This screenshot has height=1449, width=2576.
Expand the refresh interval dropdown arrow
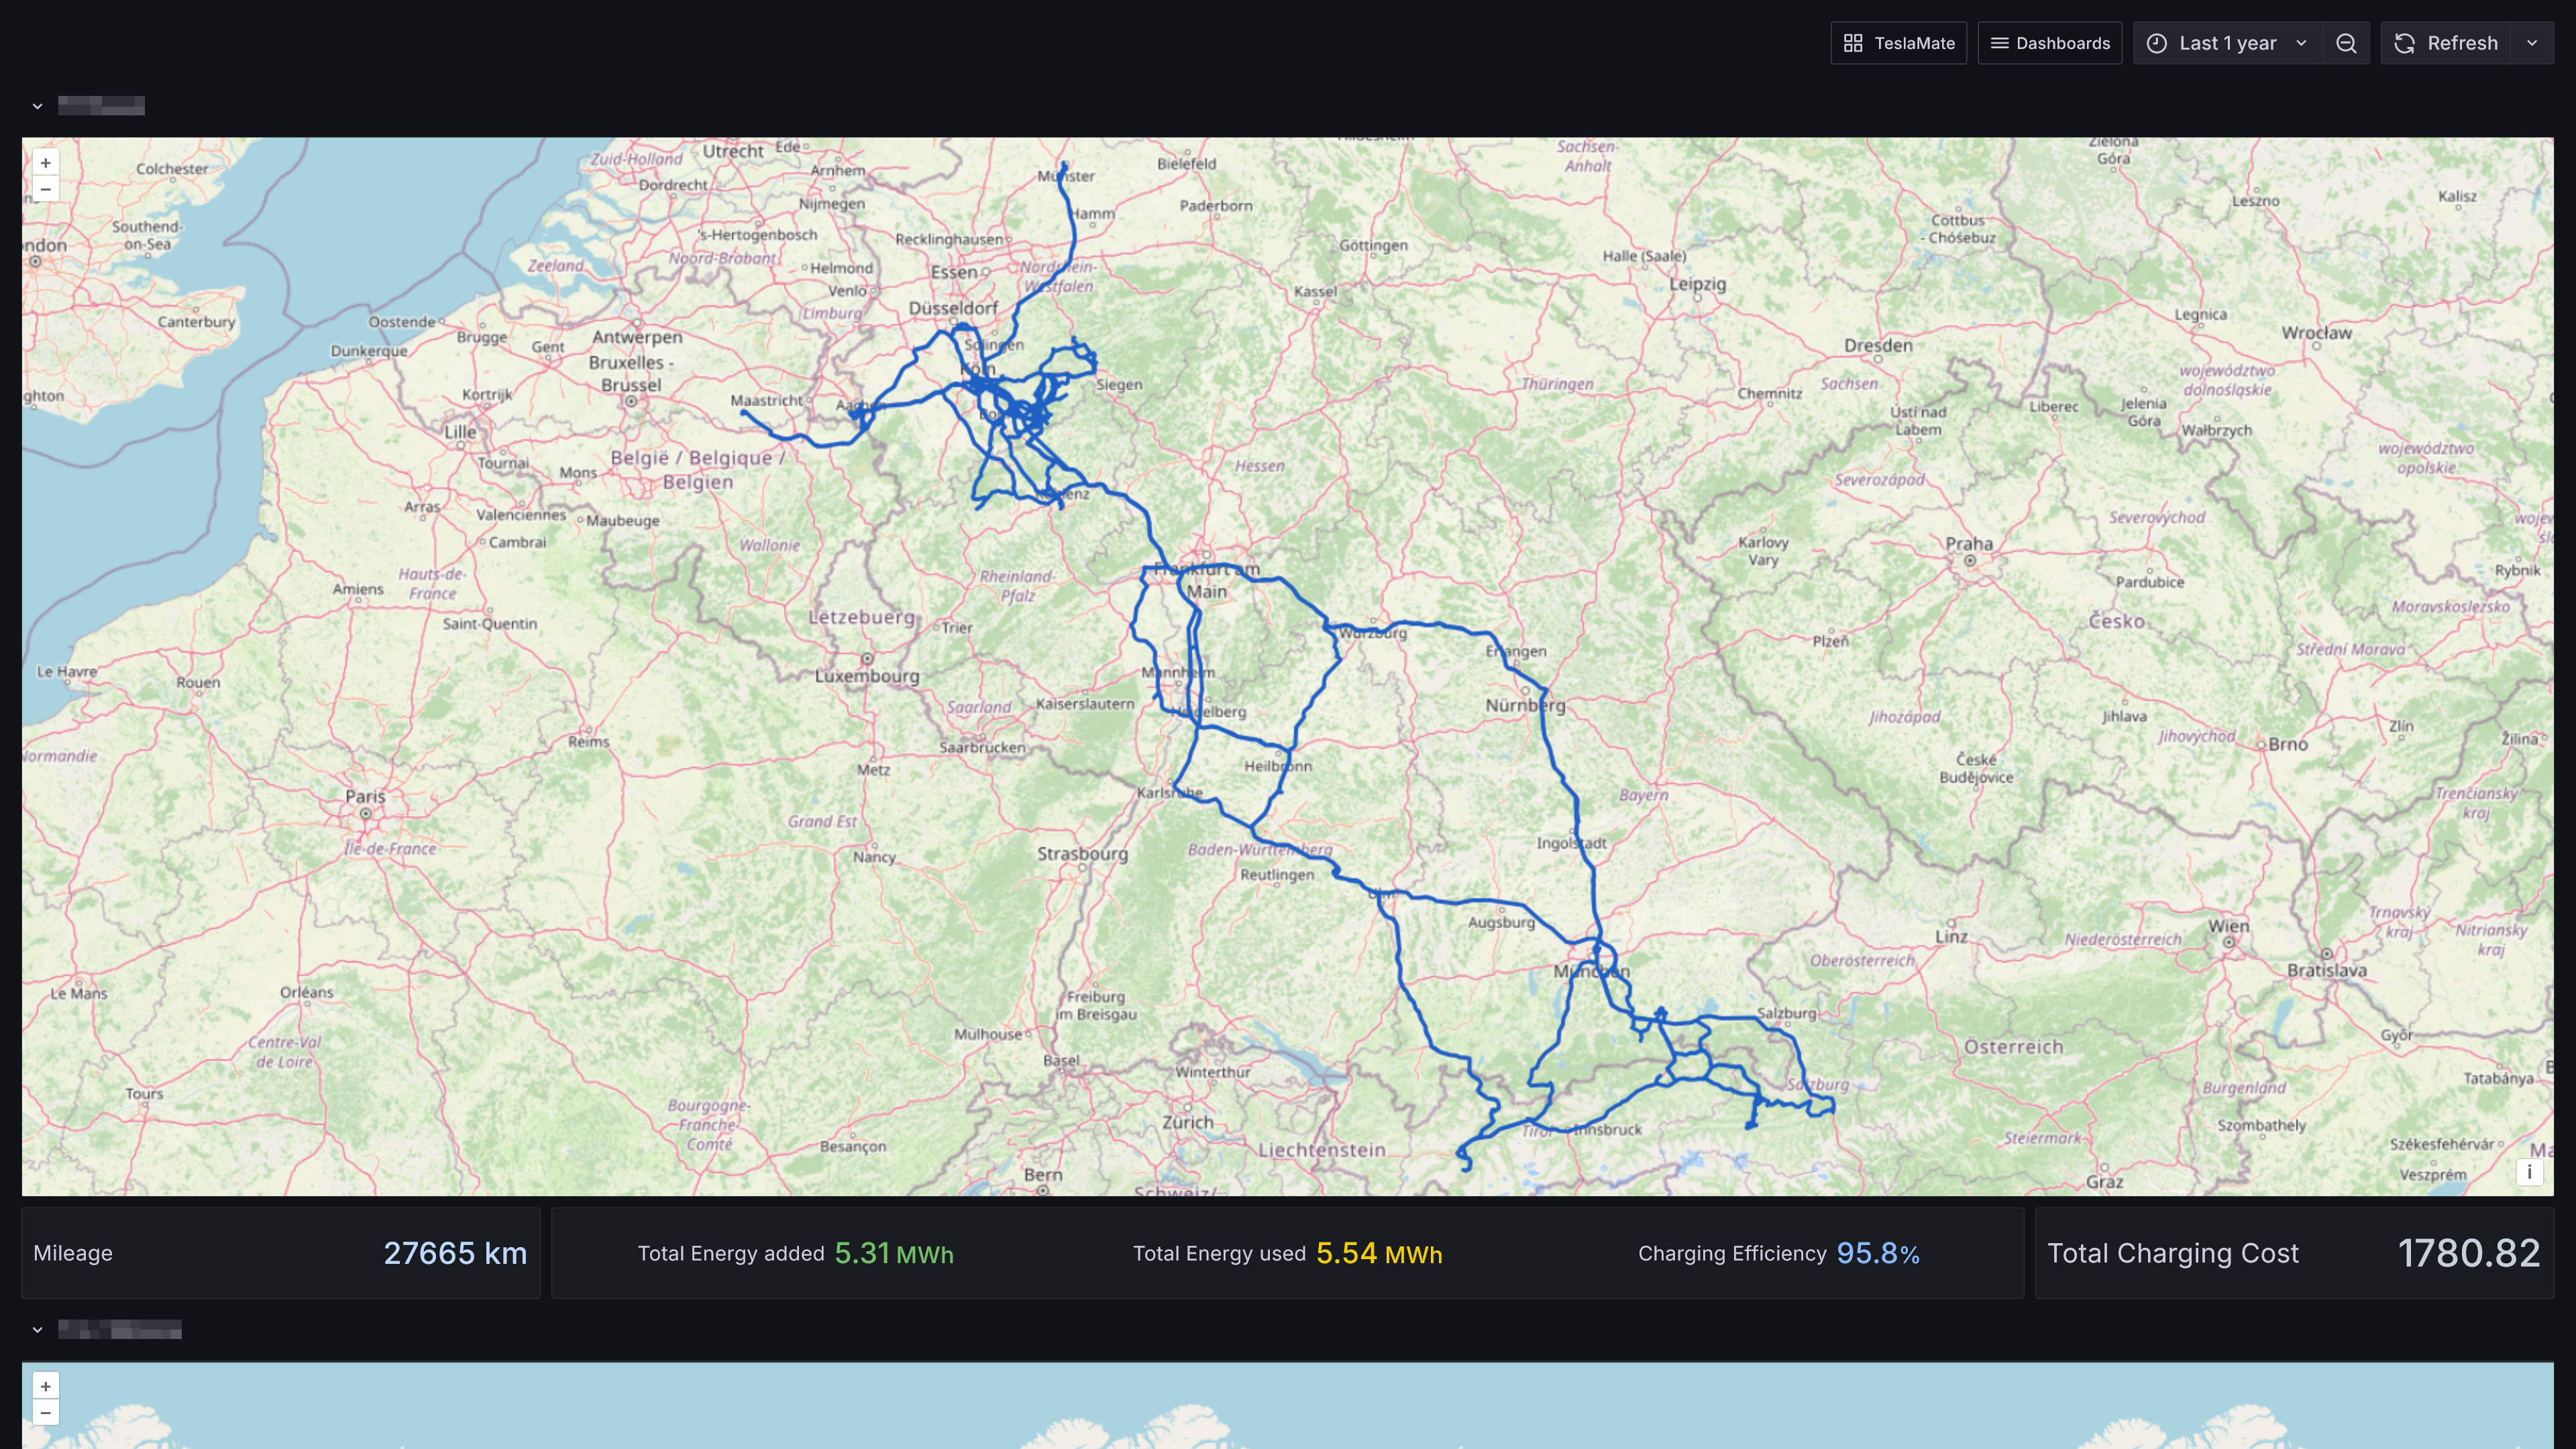(2532, 43)
